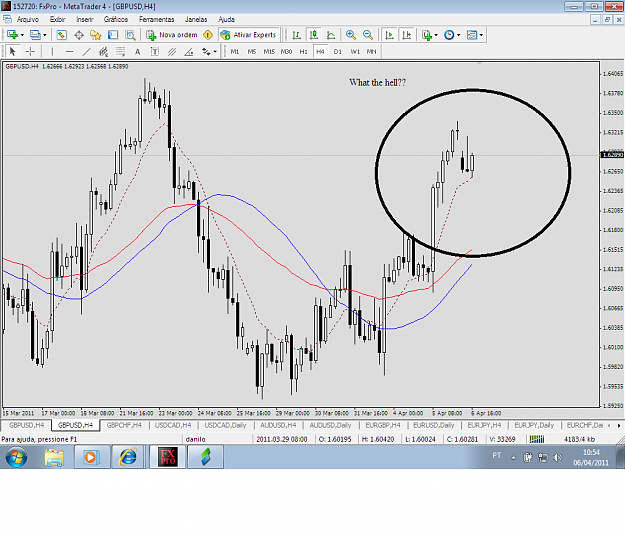Open the Gráficos menu
The height and width of the screenshot is (535, 625).
[x=116, y=19]
